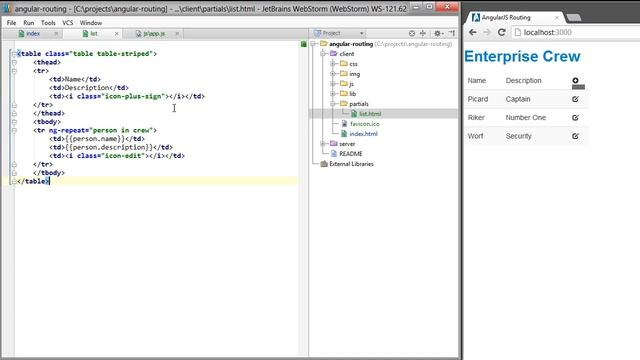Image resolution: width=640 pixels, height=360 pixels.
Task: Place cursor on the icon-plus-sign code line
Action: [x=127, y=96]
